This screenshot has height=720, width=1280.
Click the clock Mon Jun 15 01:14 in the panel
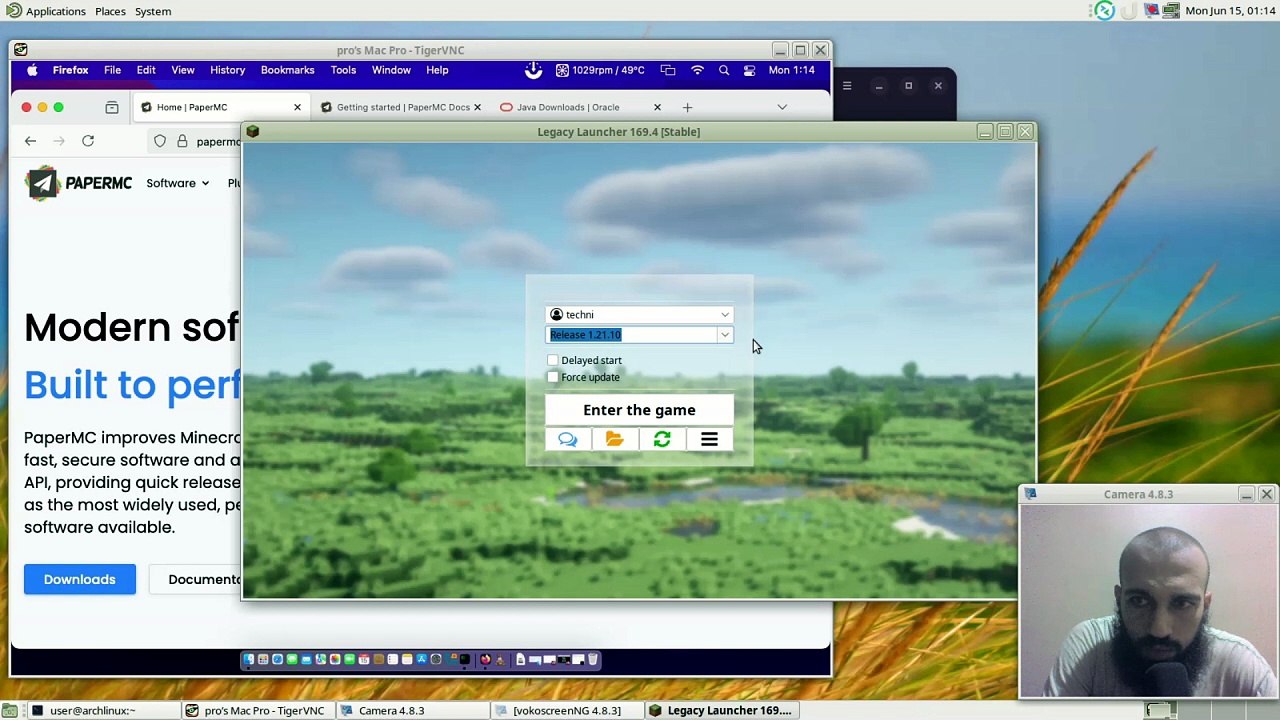(1230, 11)
